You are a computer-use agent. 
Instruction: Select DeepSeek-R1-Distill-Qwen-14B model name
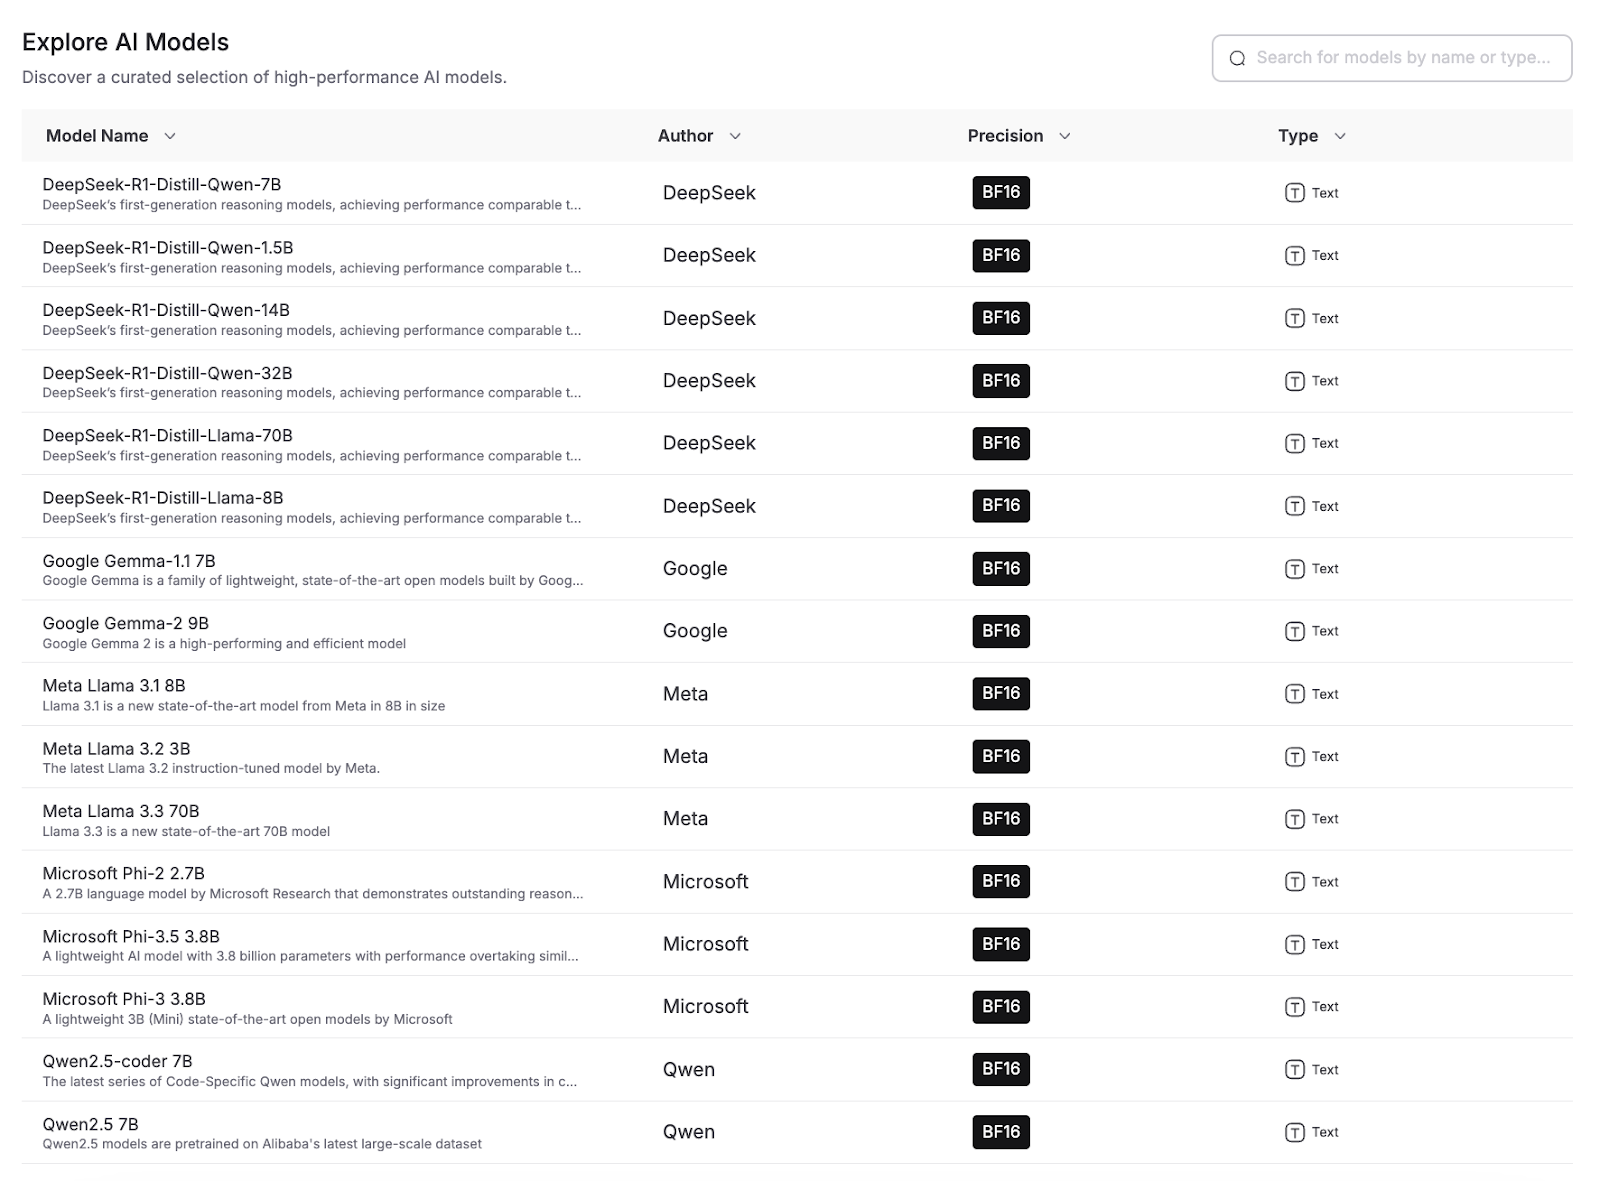[x=166, y=310]
